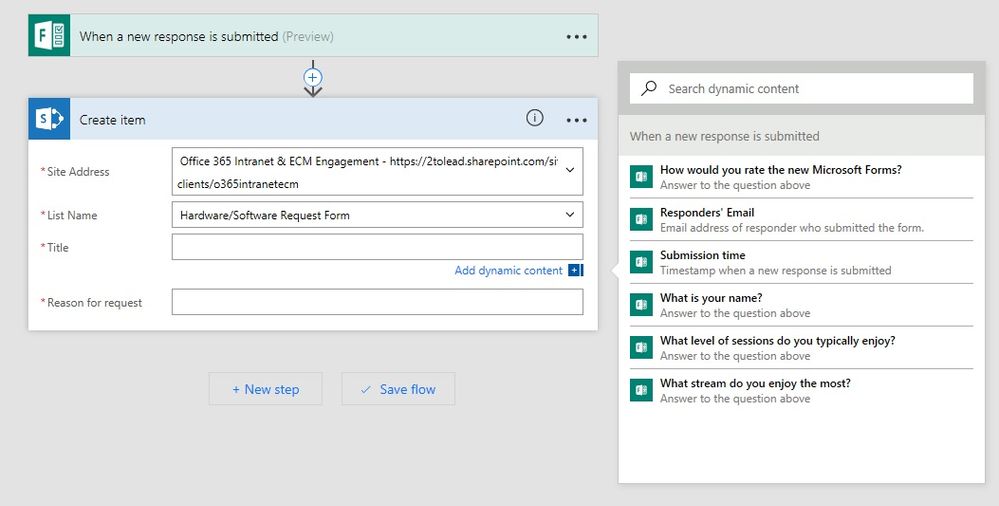Screen dimensions: 999x506
Task: Click Forms icon beside What is your name
Action: click(x=641, y=305)
